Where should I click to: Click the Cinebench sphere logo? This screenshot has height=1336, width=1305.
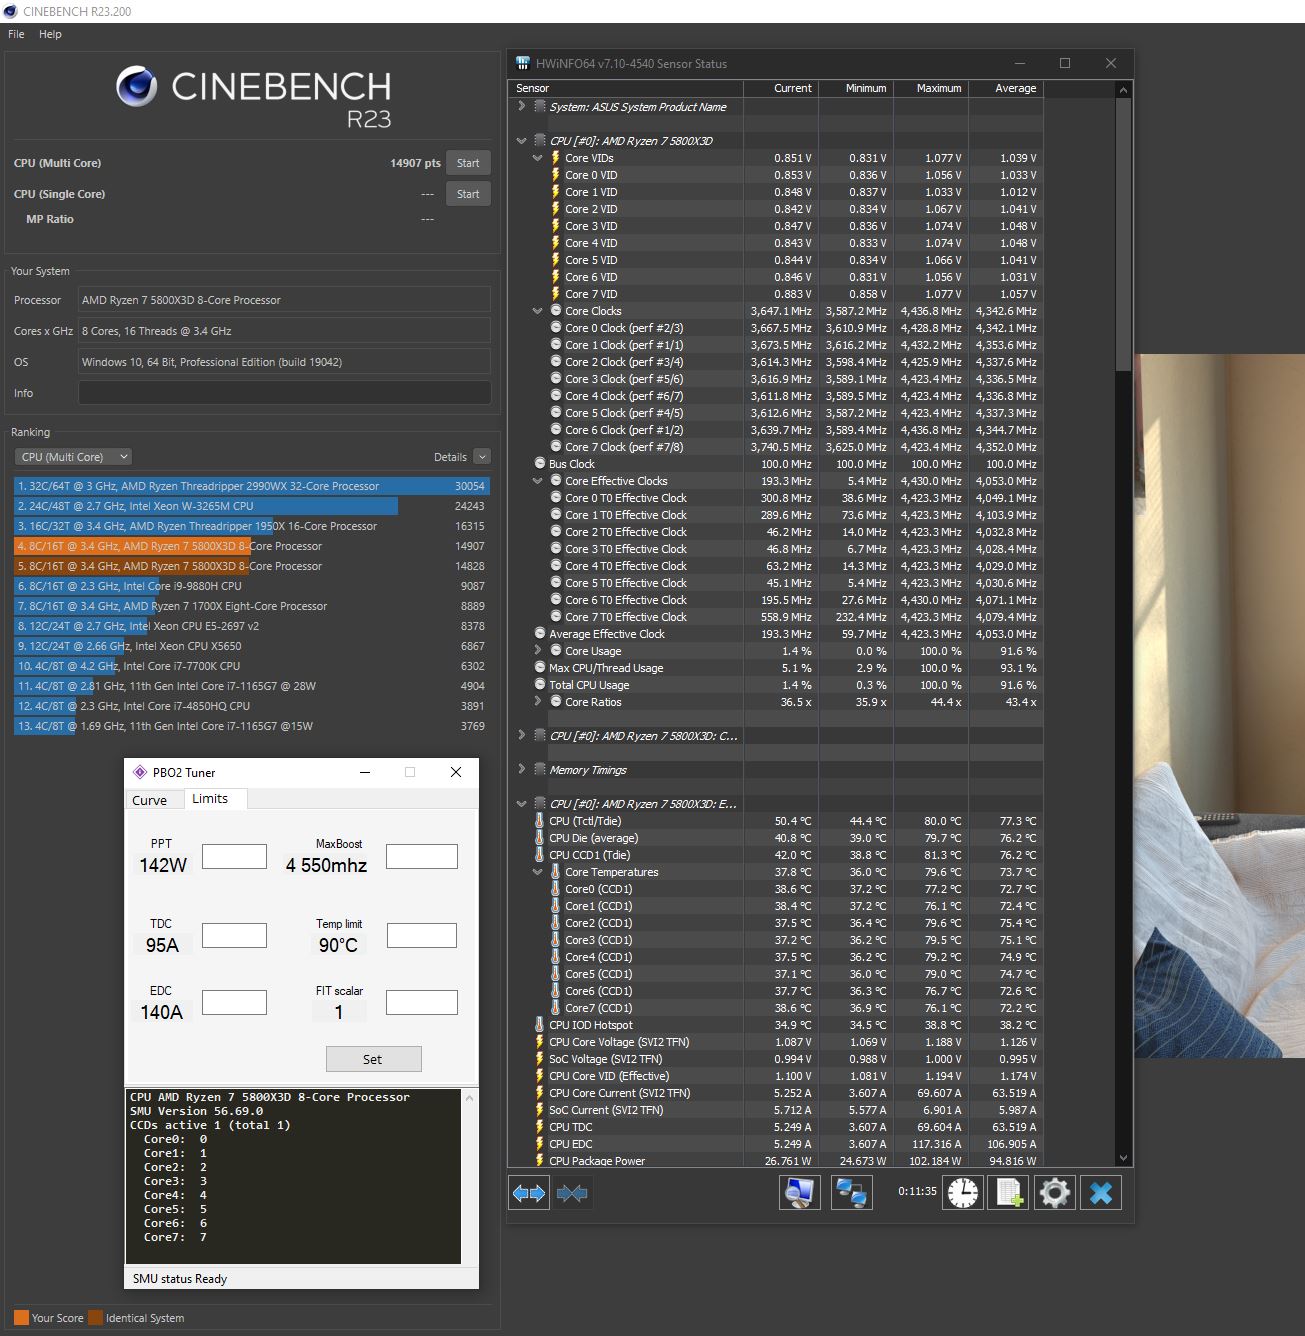[x=136, y=87]
